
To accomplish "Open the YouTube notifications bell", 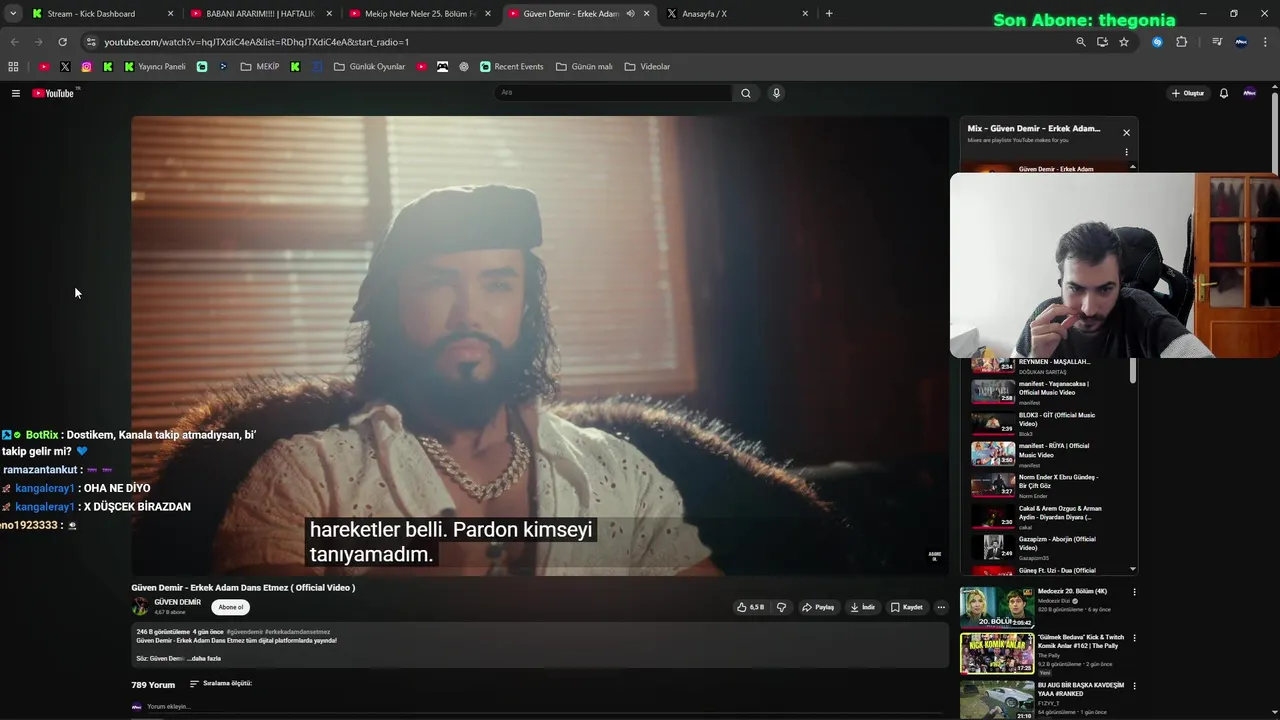I will click(x=1223, y=93).
